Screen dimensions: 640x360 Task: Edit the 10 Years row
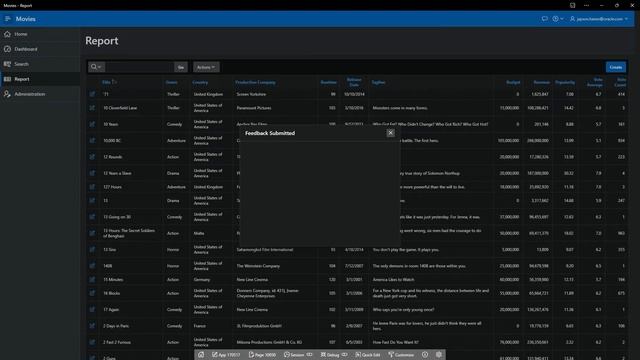point(92,124)
